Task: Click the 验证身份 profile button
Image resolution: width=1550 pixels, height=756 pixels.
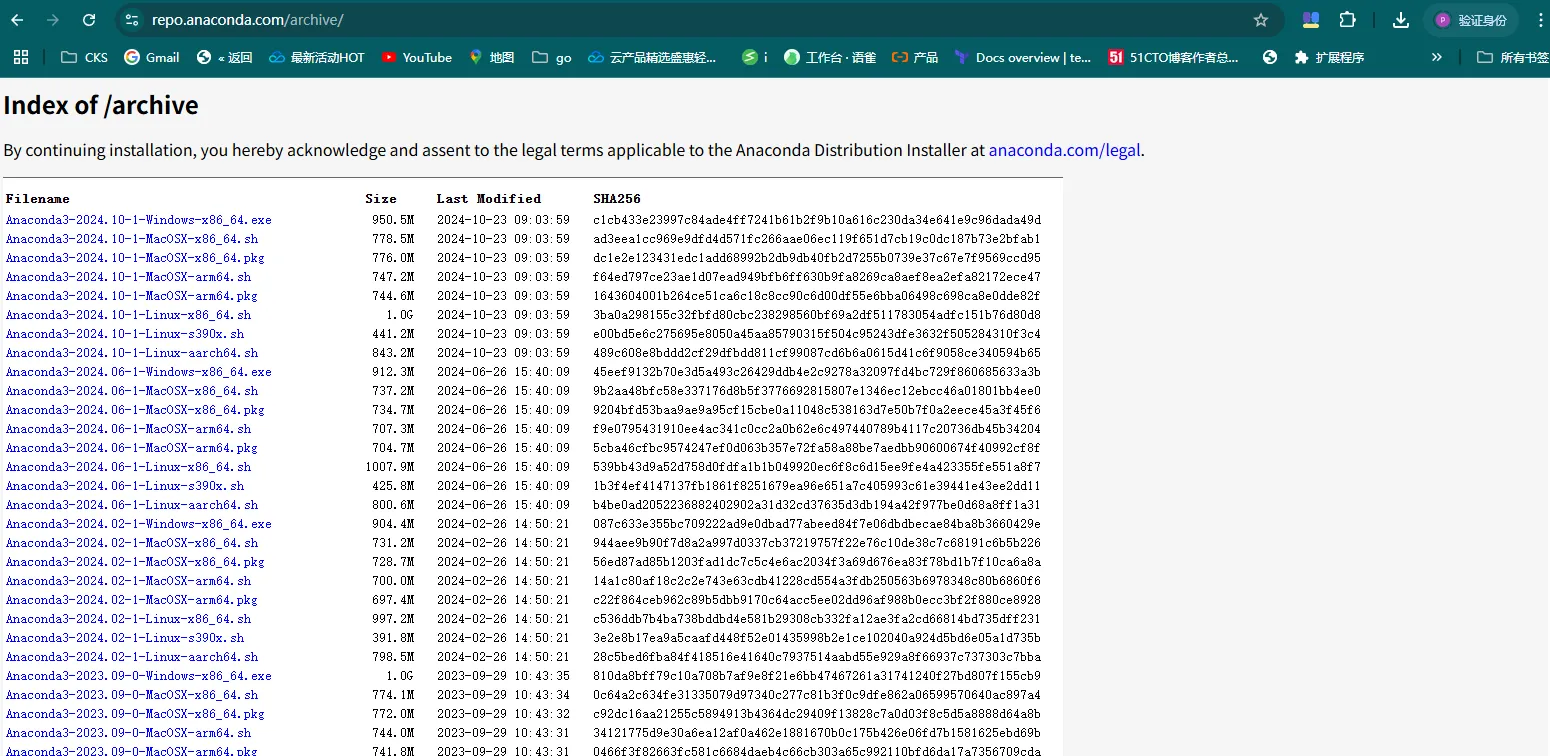Action: point(1471,20)
